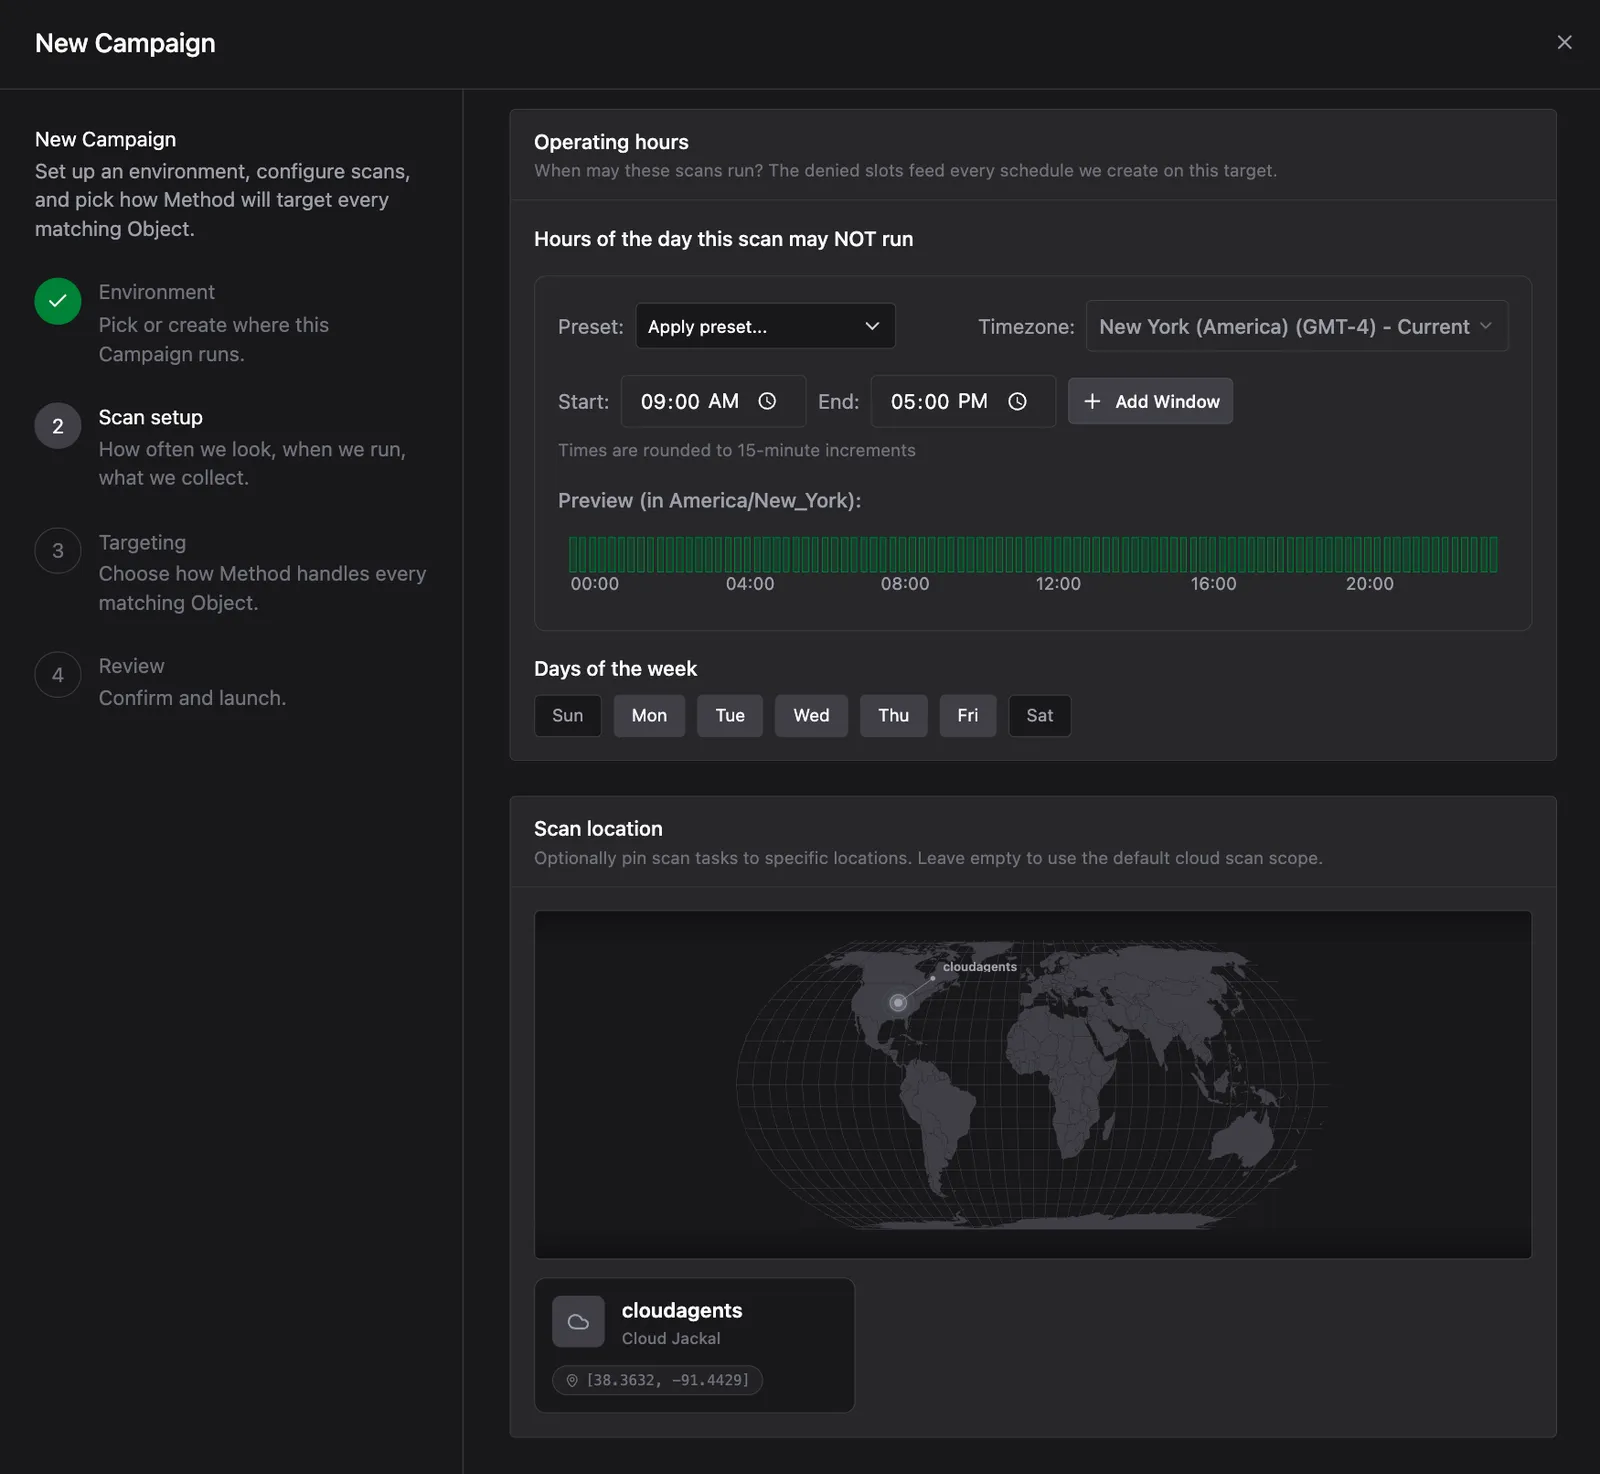Toggle Thu in days of the week
This screenshot has width=1600, height=1474.
pyautogui.click(x=894, y=716)
